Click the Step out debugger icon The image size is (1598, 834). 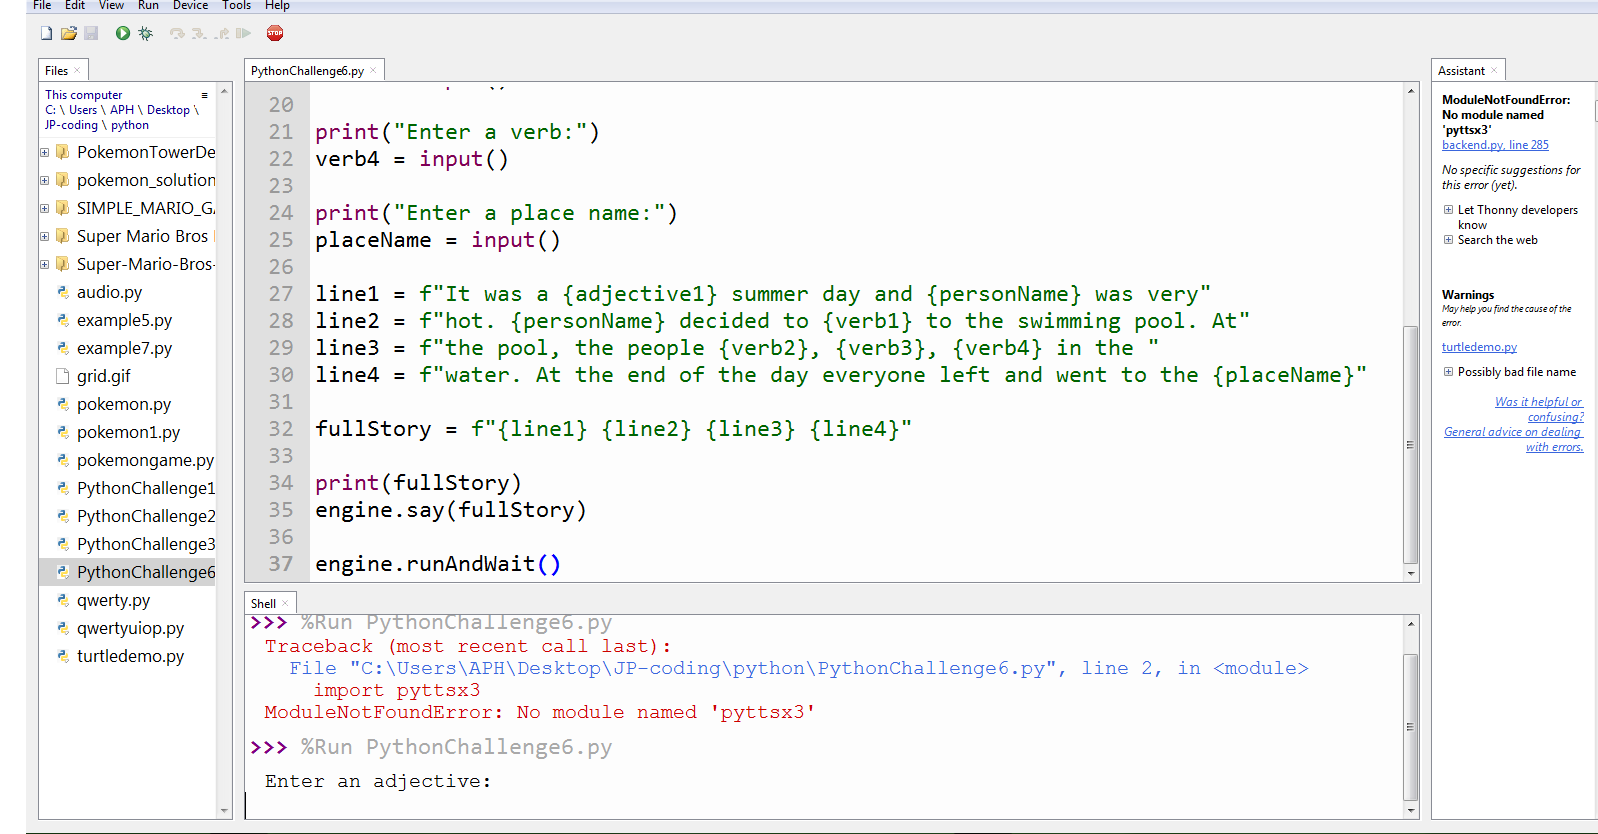(221, 33)
